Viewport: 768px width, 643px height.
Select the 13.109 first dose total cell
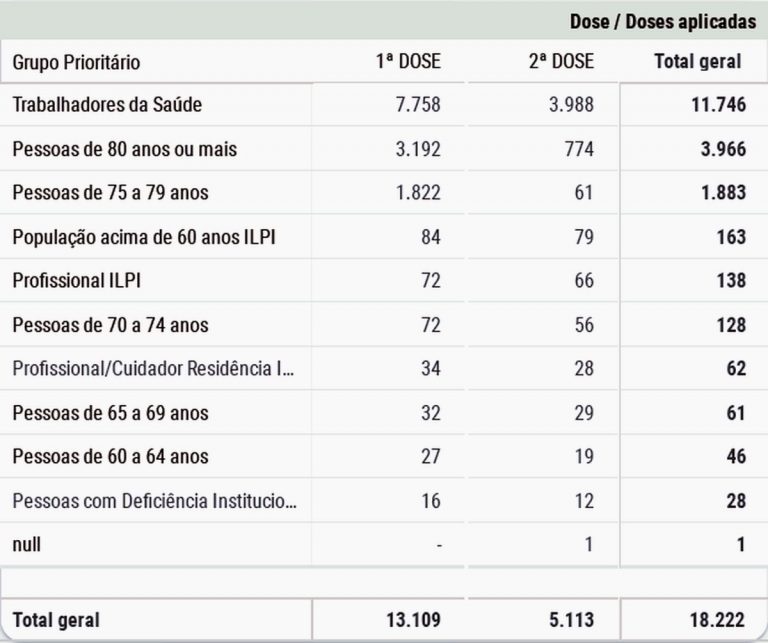(412, 621)
